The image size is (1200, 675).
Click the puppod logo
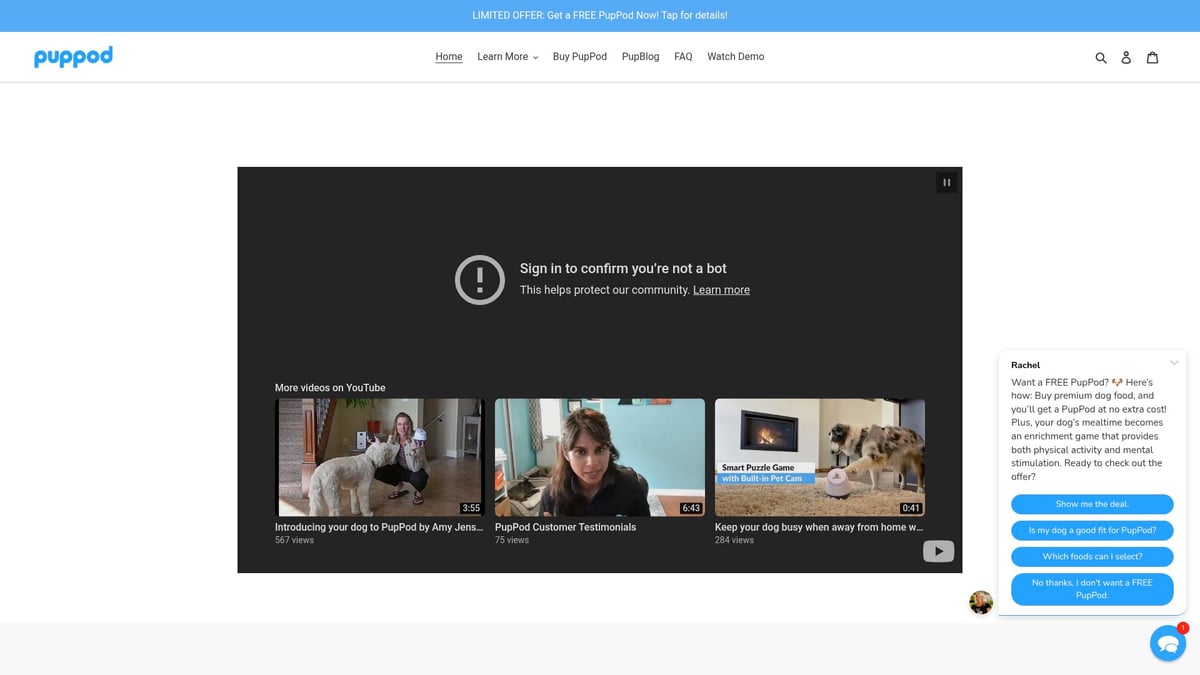click(73, 57)
